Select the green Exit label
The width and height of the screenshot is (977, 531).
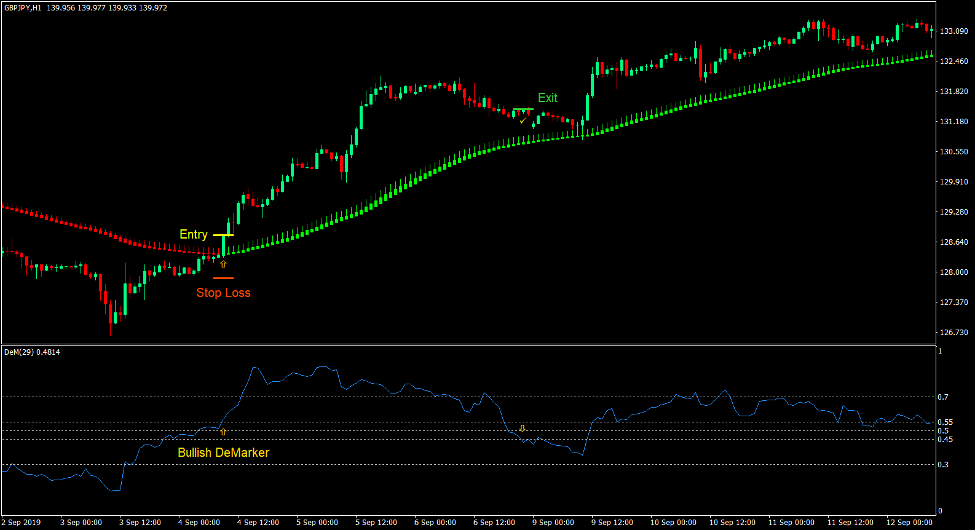tap(548, 98)
